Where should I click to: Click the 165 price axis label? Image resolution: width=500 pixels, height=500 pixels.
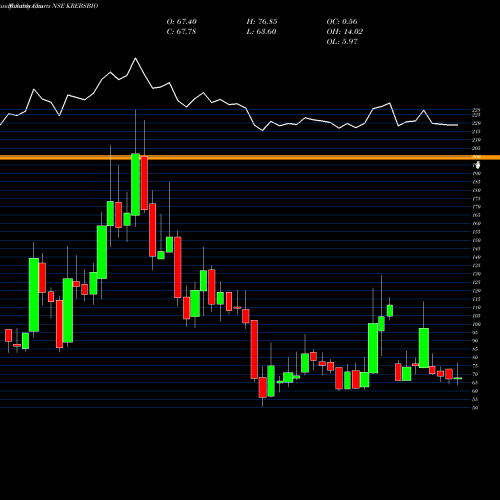click(x=476, y=215)
